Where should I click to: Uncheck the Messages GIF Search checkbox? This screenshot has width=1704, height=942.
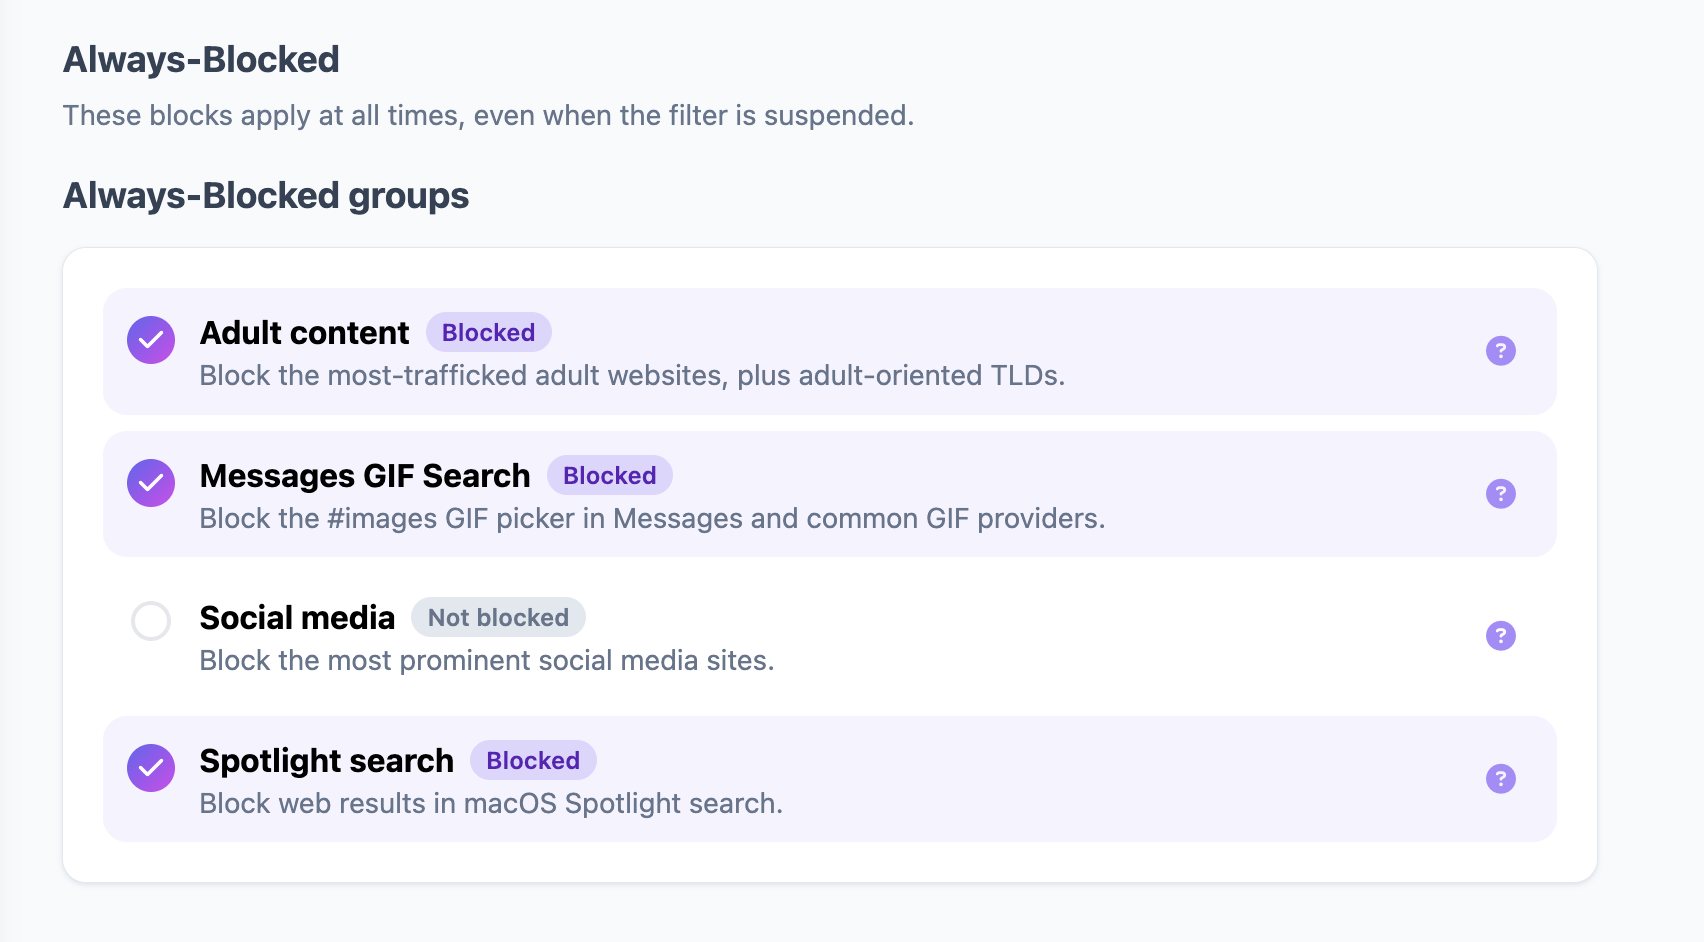(151, 483)
